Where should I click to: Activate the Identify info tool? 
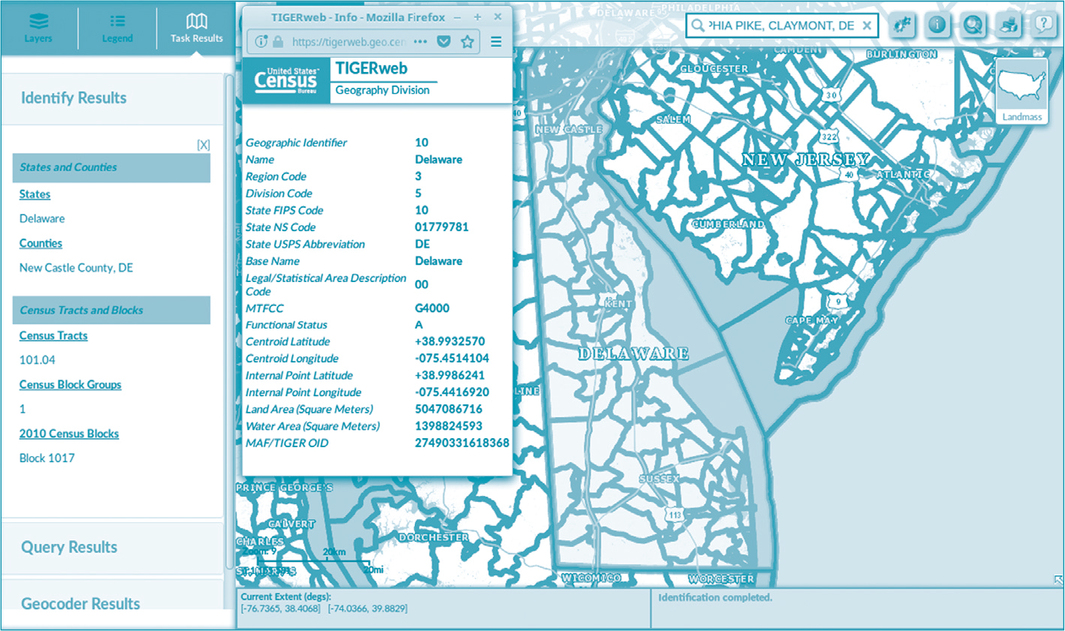(x=938, y=26)
